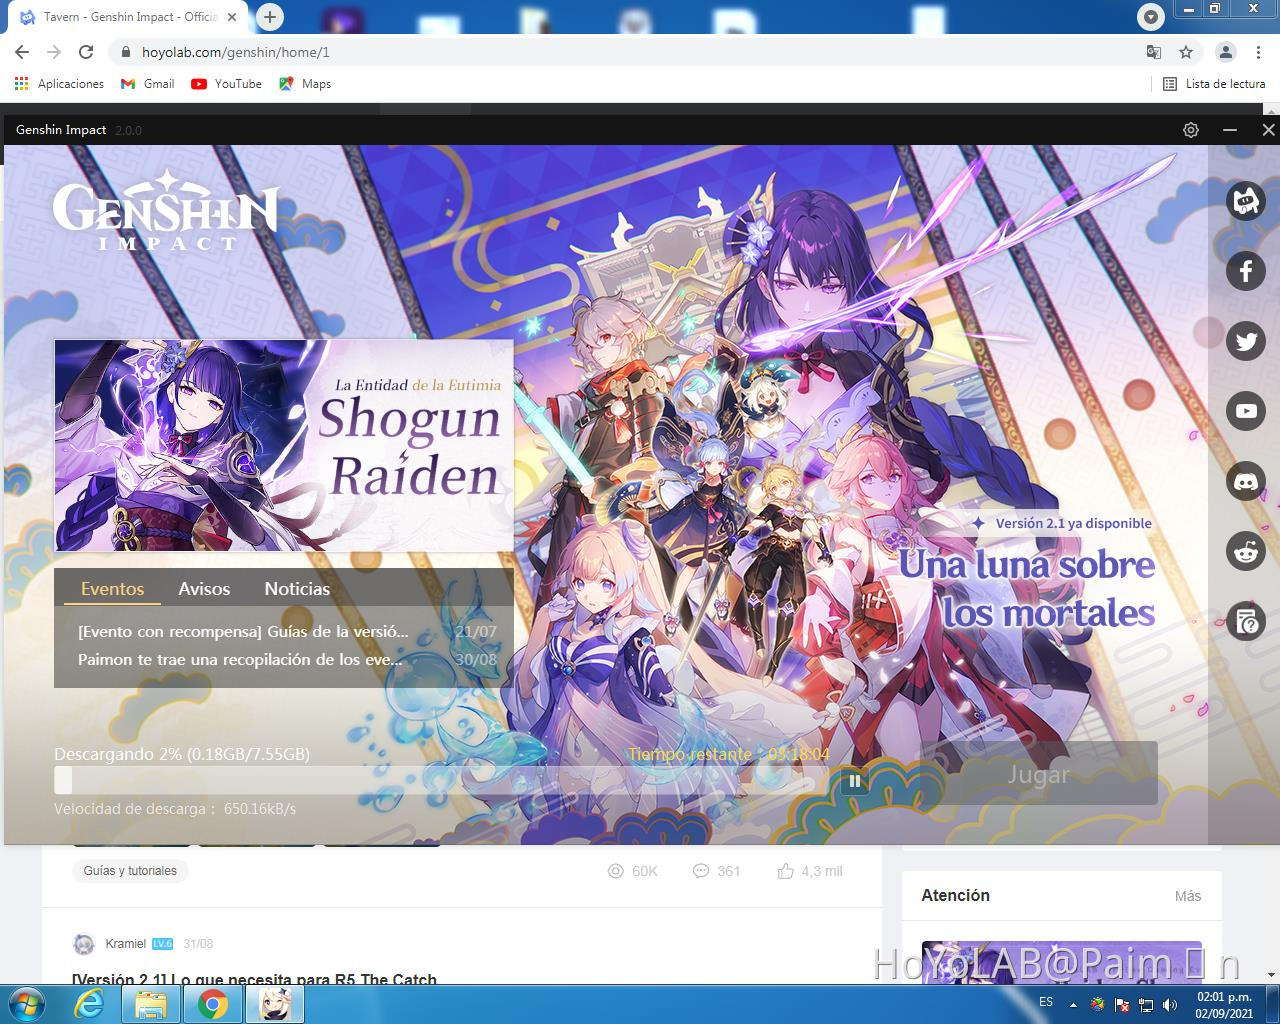Screen dimensions: 1280x1024
Task: Switch to the Noticias tab
Action: point(297,589)
